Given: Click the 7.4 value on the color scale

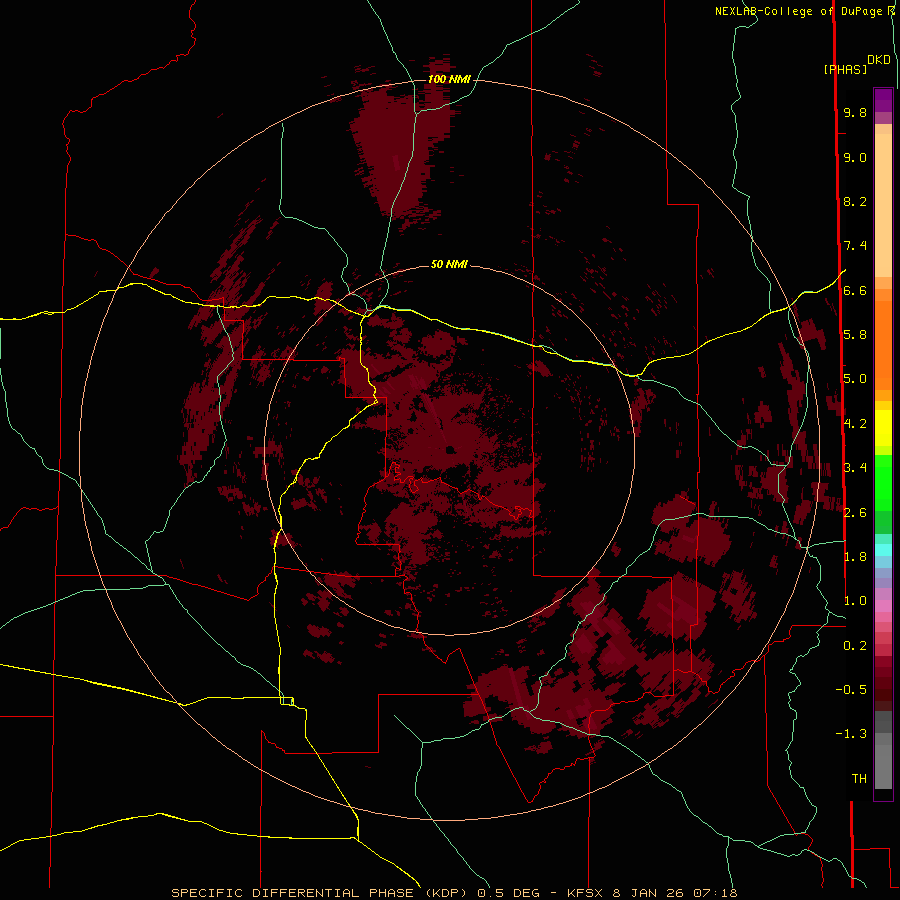Looking at the screenshot, I should click(855, 246).
